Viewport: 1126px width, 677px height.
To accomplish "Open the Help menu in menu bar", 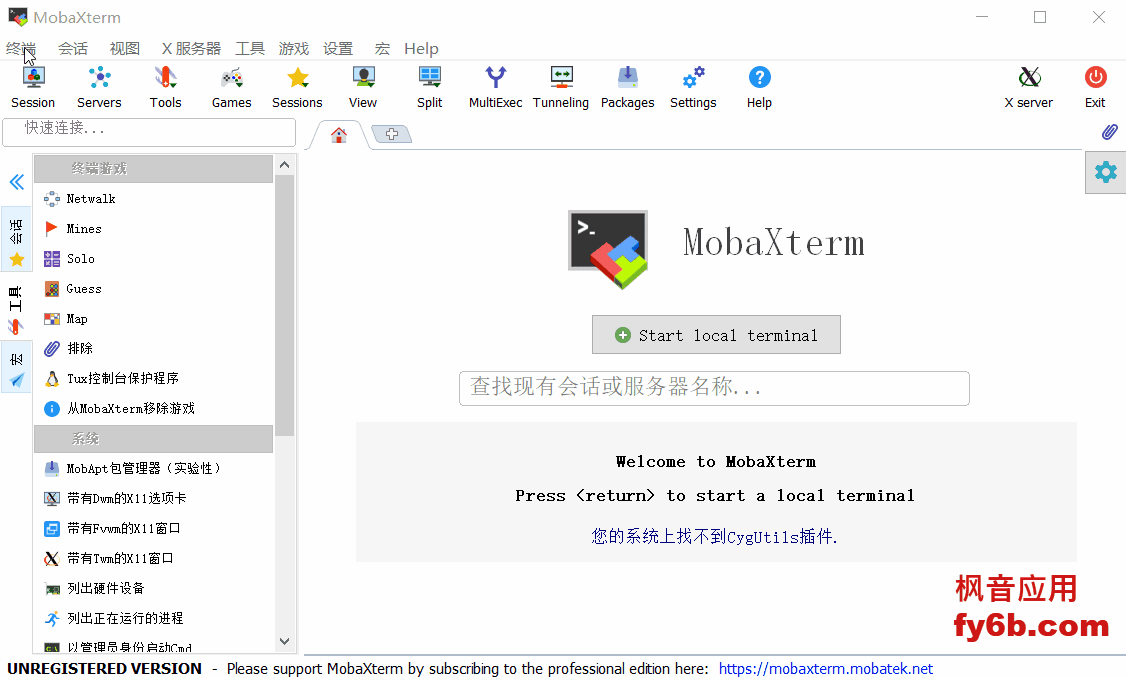I will pos(421,49).
